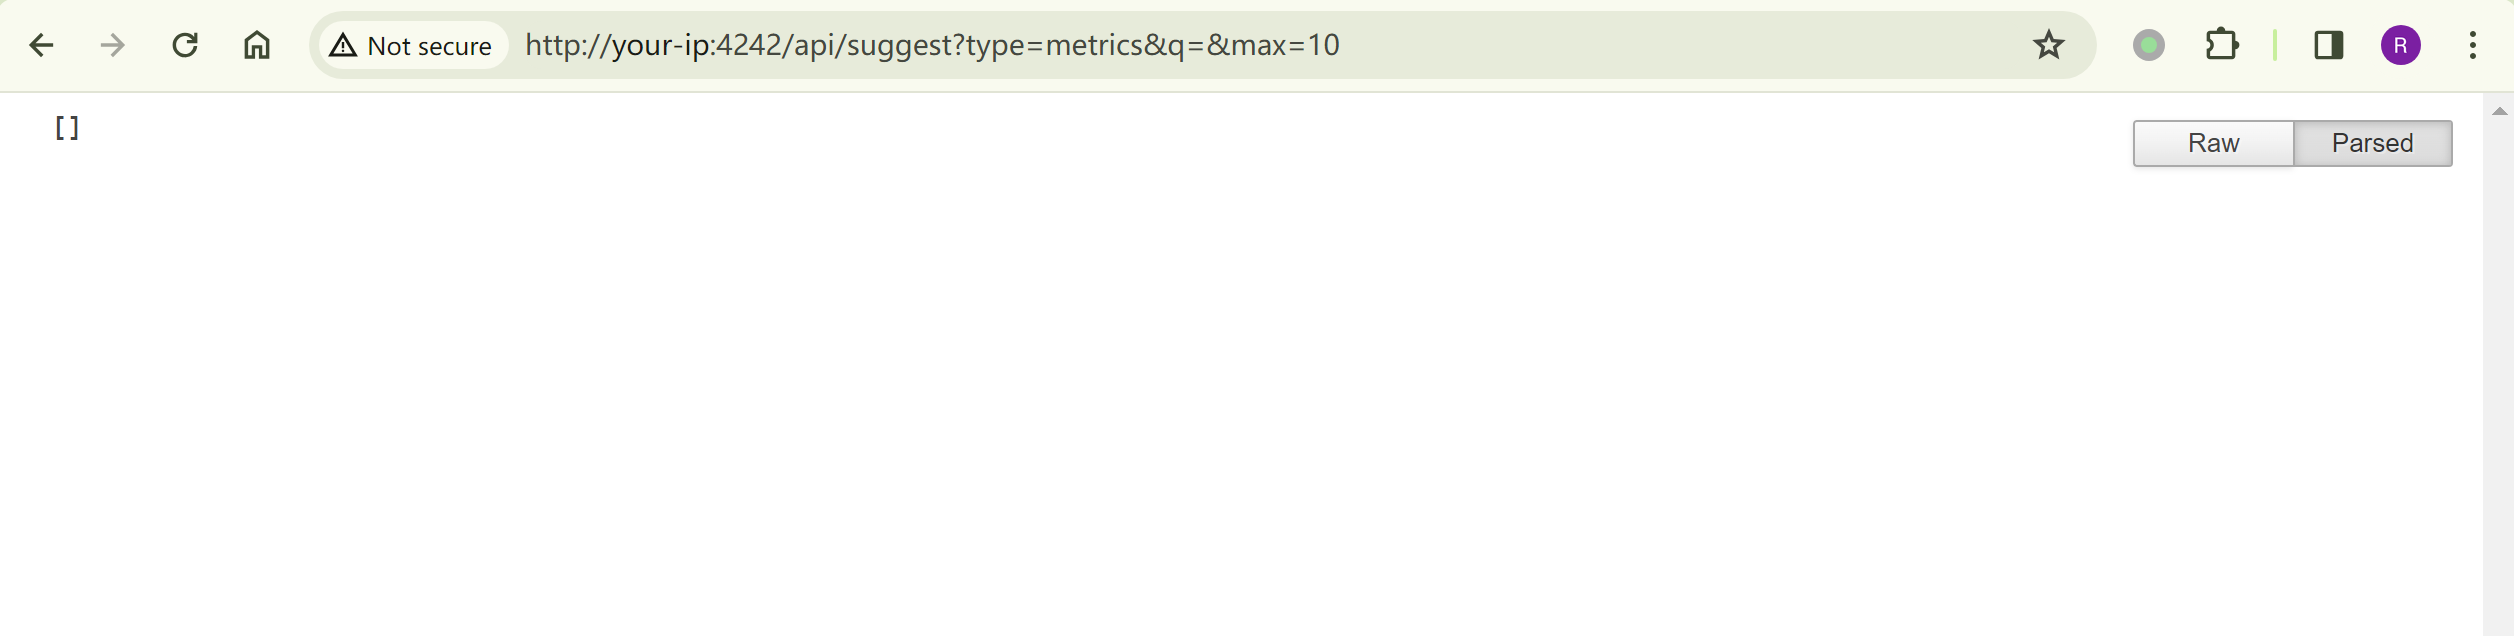This screenshot has height=636, width=2514.
Task: Go back to the previous page
Action: [x=41, y=45]
